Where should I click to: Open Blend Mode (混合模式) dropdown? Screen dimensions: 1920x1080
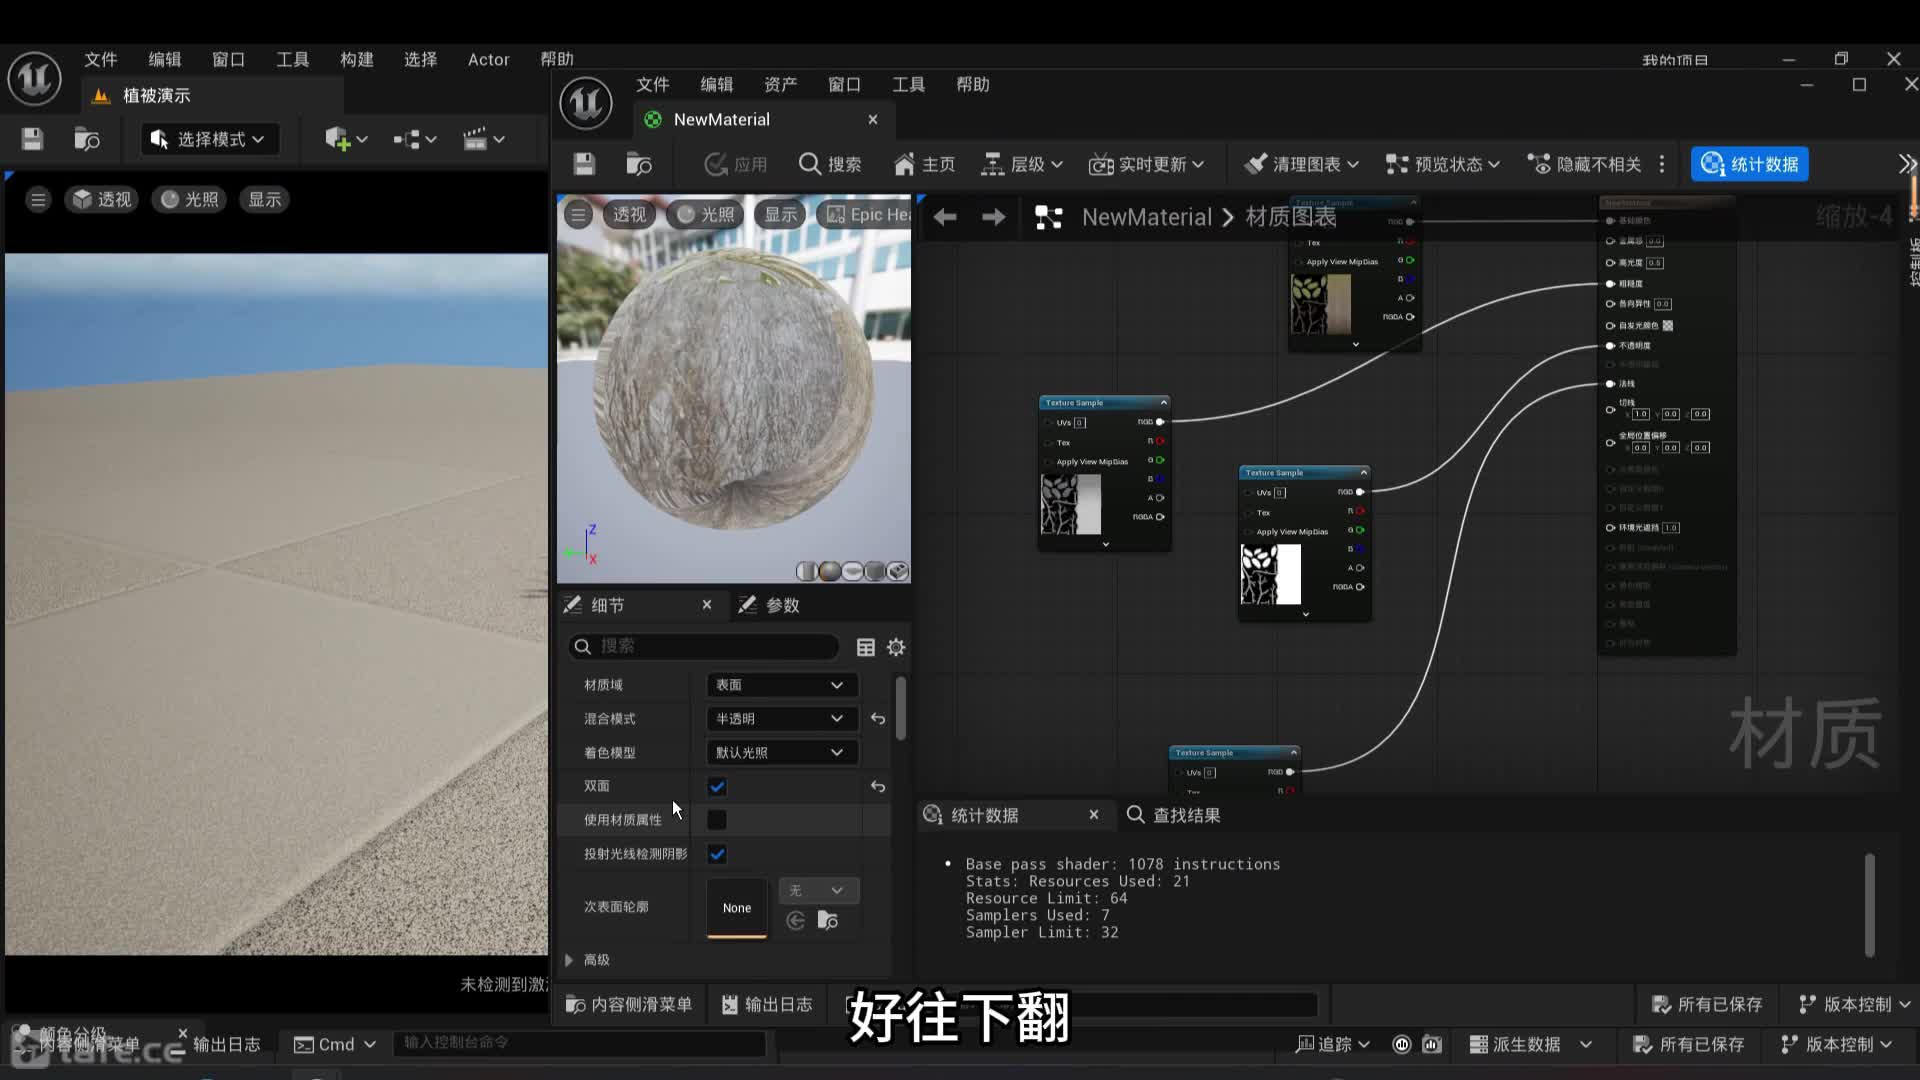782,719
